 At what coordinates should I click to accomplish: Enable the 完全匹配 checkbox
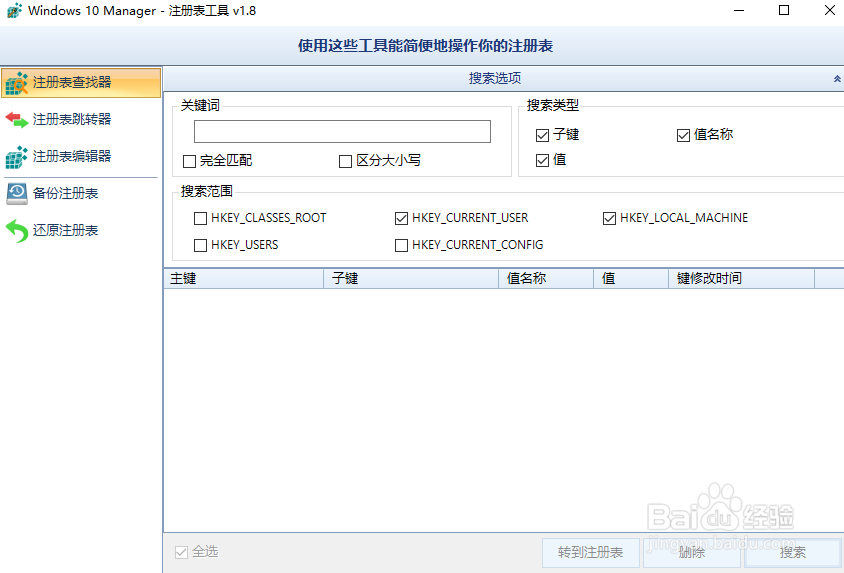(189, 161)
